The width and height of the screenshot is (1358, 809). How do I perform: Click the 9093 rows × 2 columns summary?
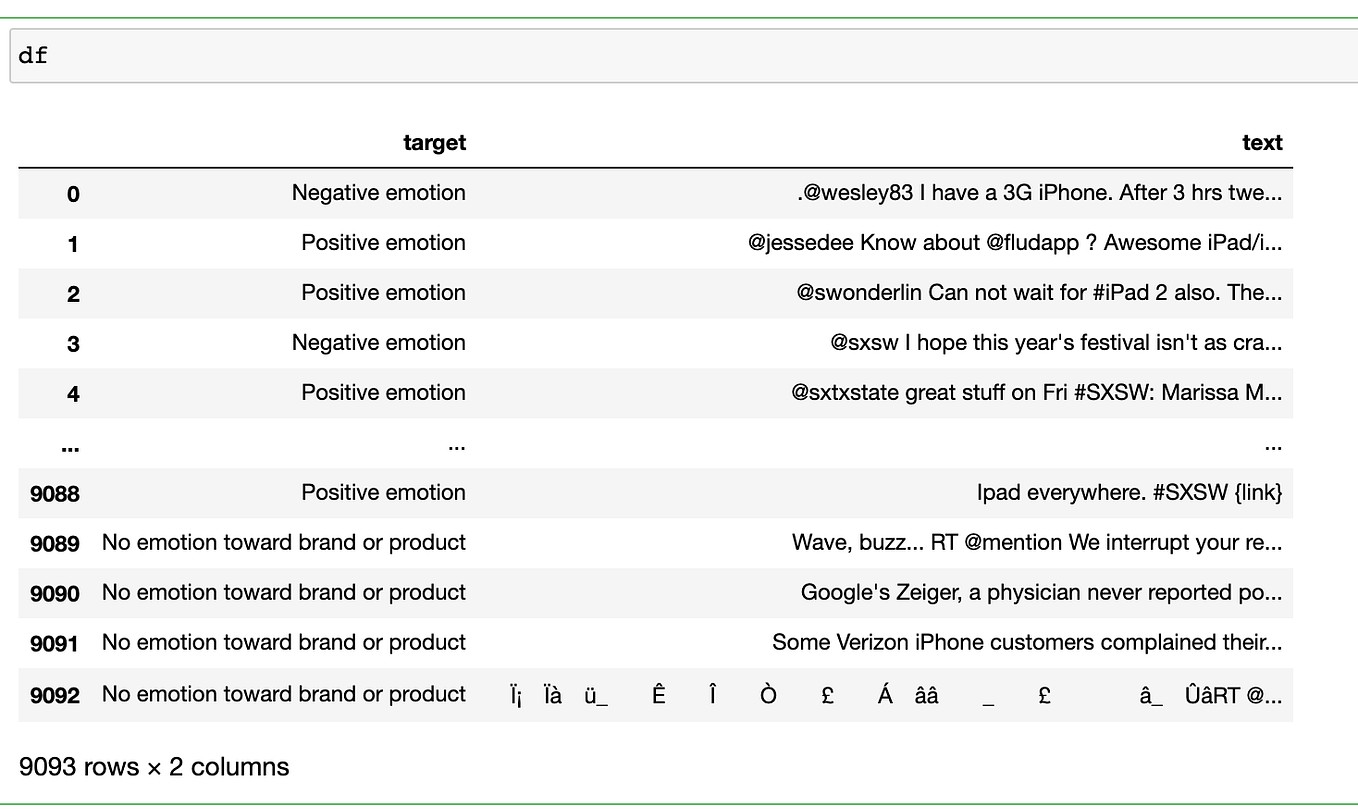tap(154, 767)
